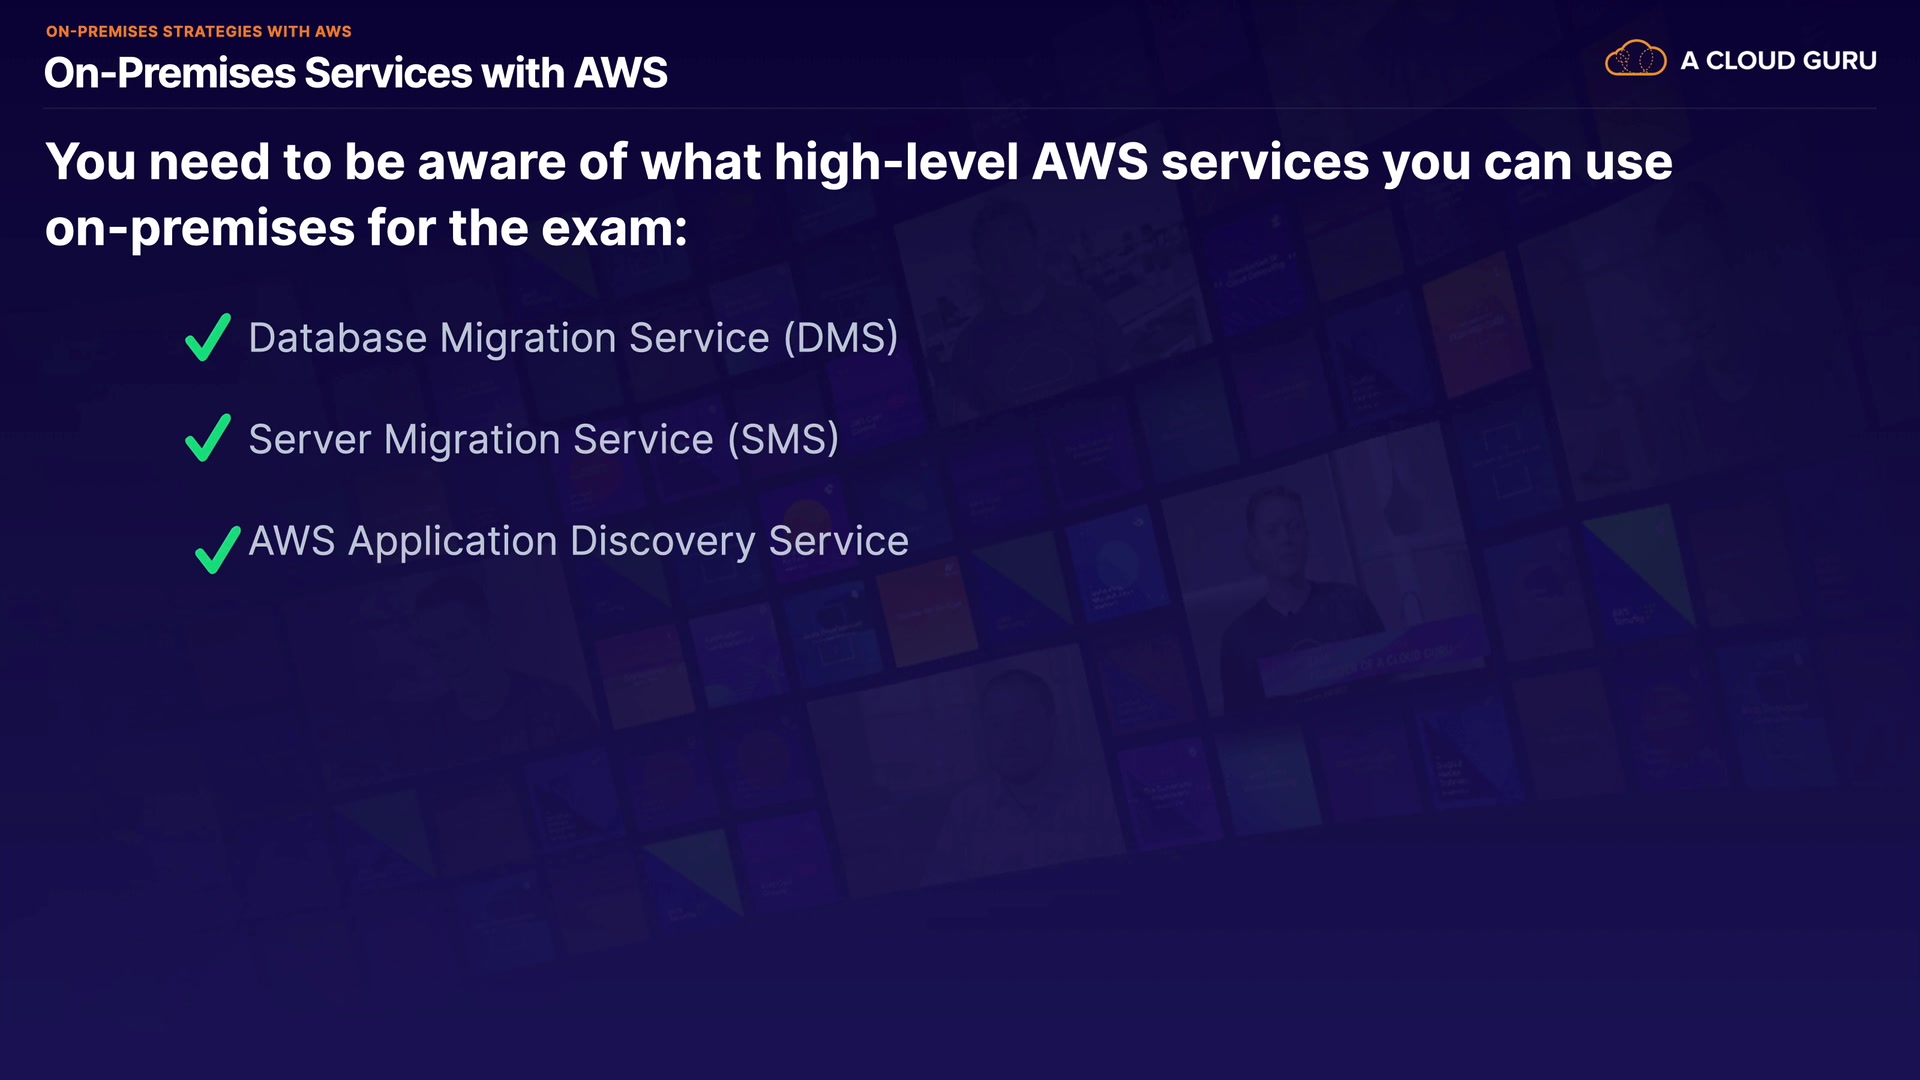
Task: Click the word "exam:" in the heading
Action: click(614, 228)
